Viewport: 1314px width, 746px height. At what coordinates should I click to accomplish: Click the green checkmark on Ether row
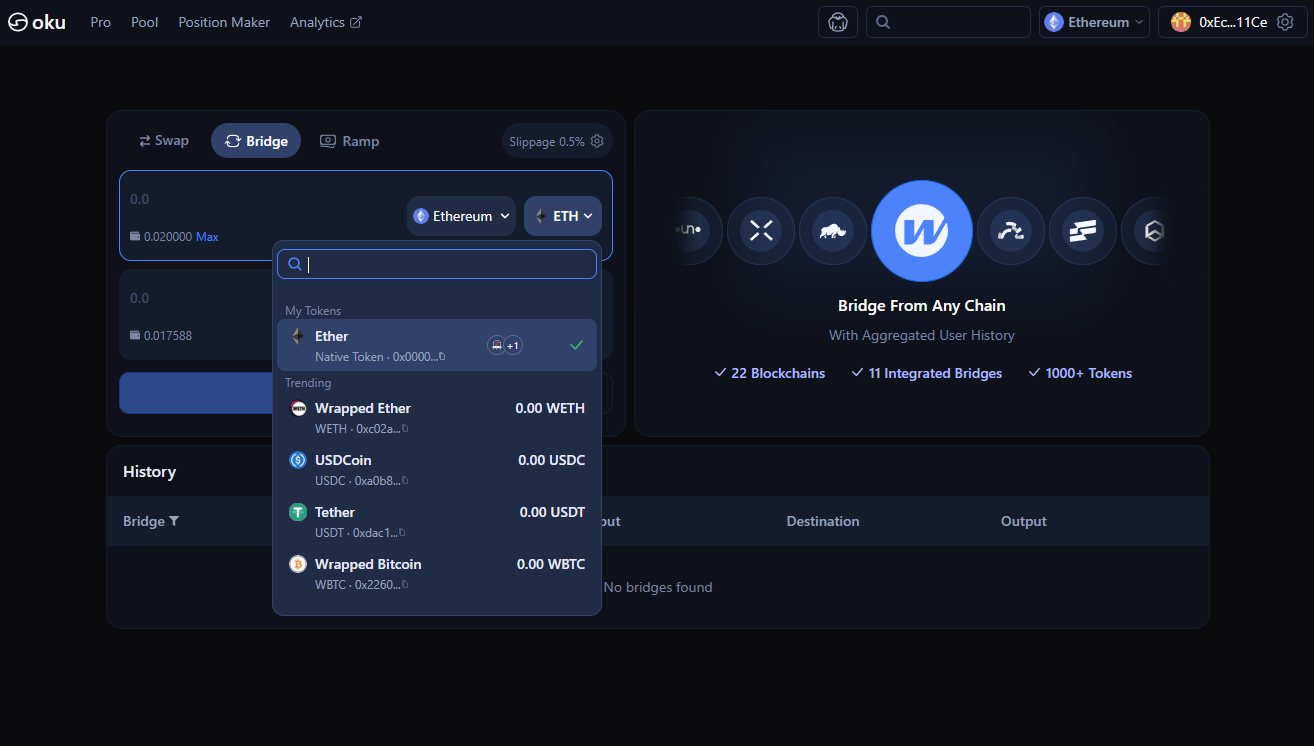tap(576, 345)
